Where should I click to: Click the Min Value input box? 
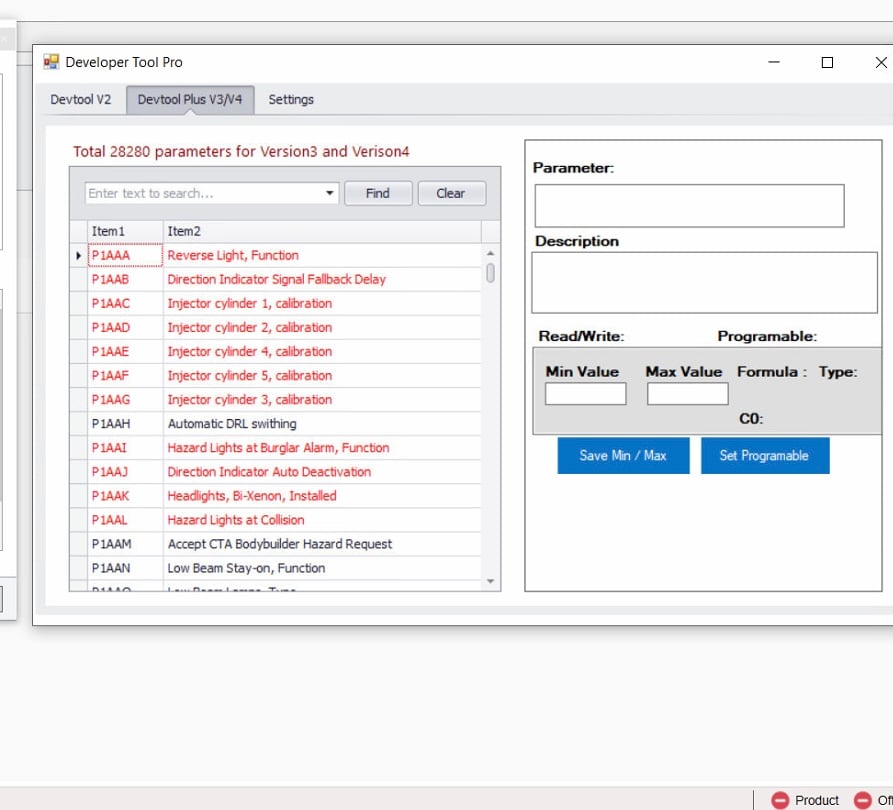585,394
